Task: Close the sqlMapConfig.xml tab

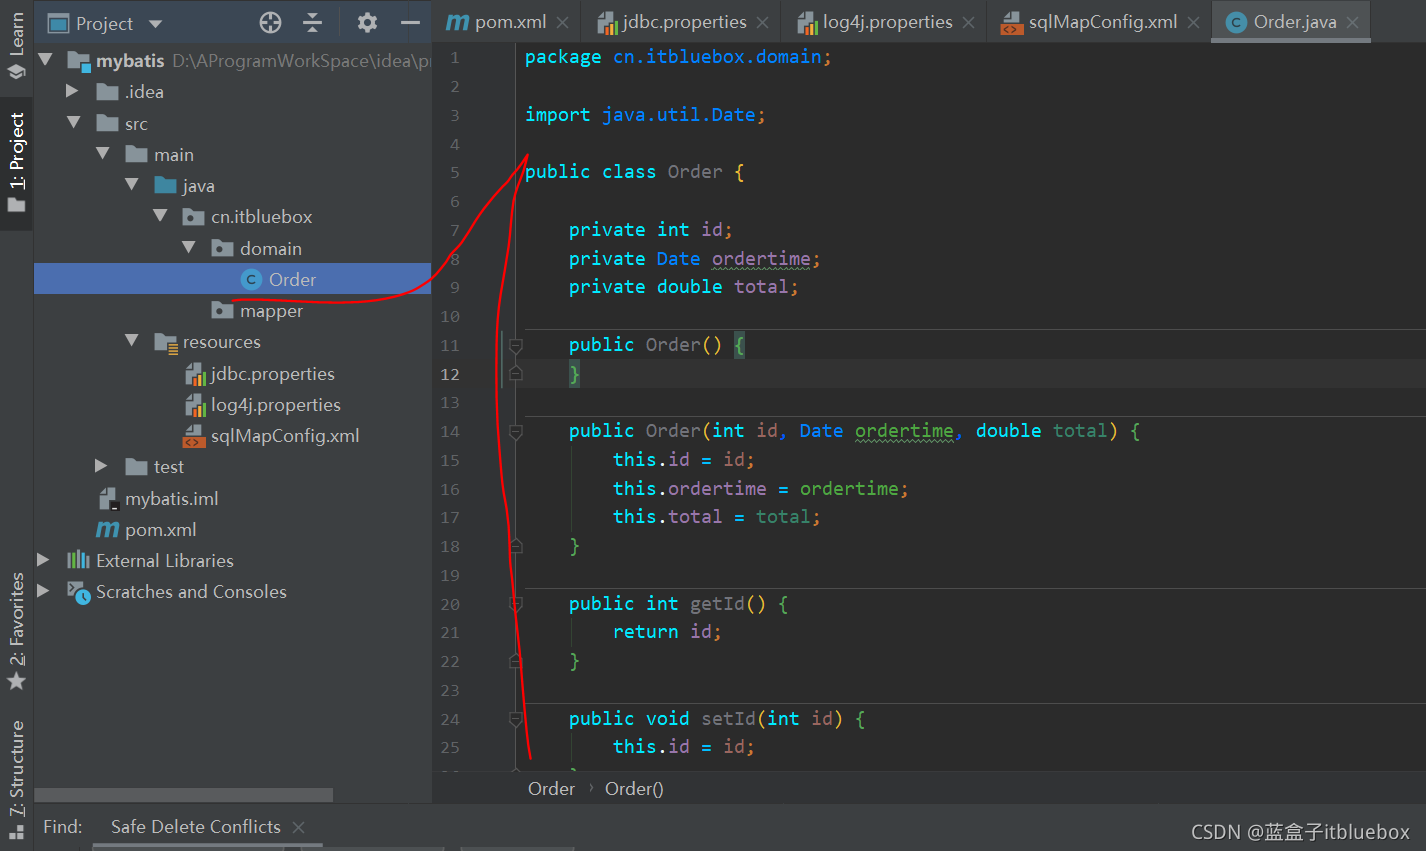Action: (1193, 23)
